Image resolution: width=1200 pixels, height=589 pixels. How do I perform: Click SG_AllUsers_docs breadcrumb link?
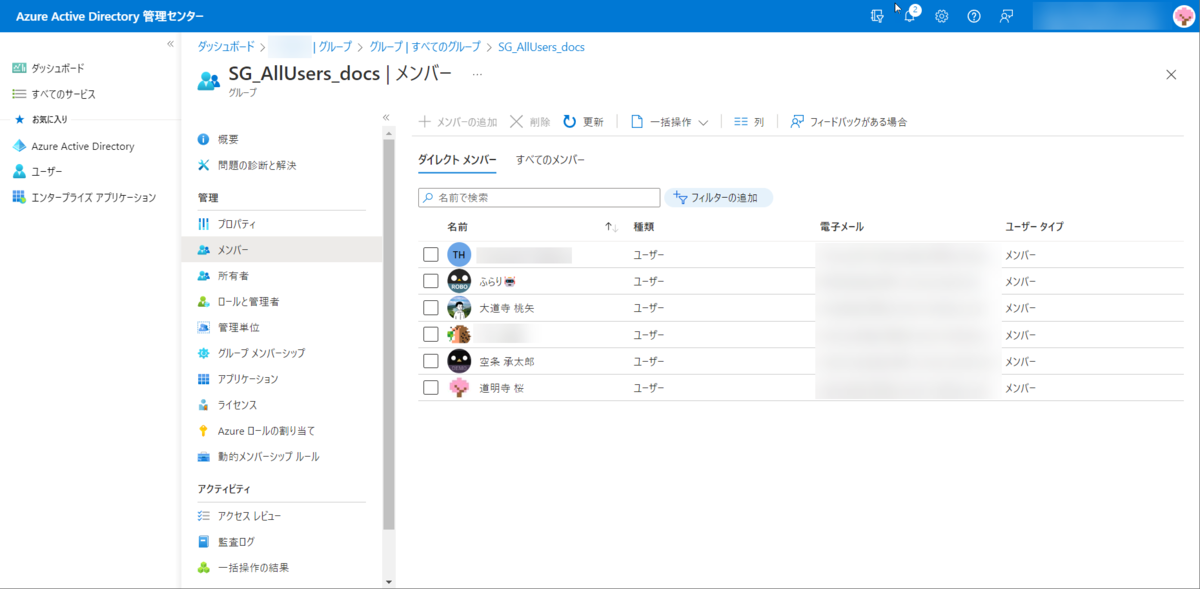coord(541,47)
